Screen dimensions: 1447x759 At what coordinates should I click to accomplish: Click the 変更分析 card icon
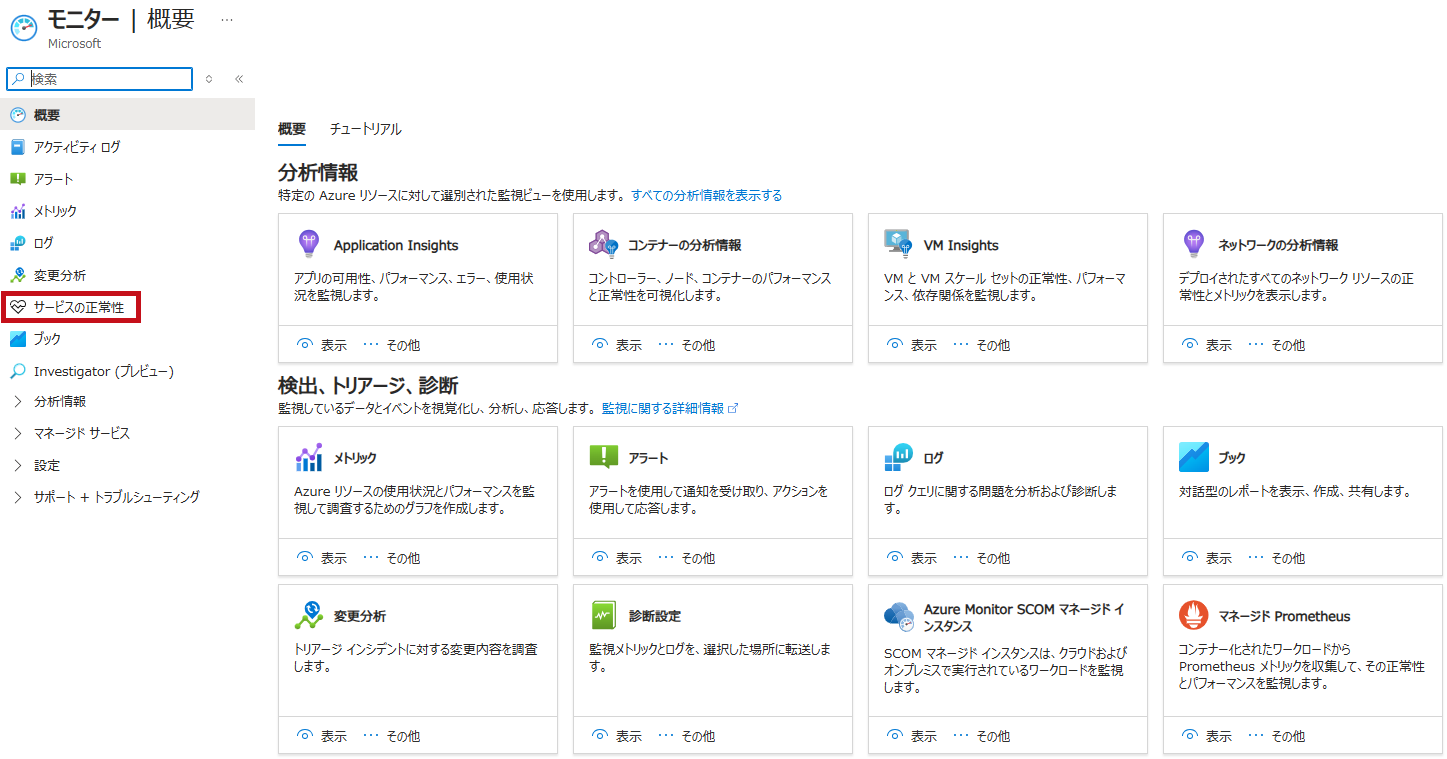(309, 615)
